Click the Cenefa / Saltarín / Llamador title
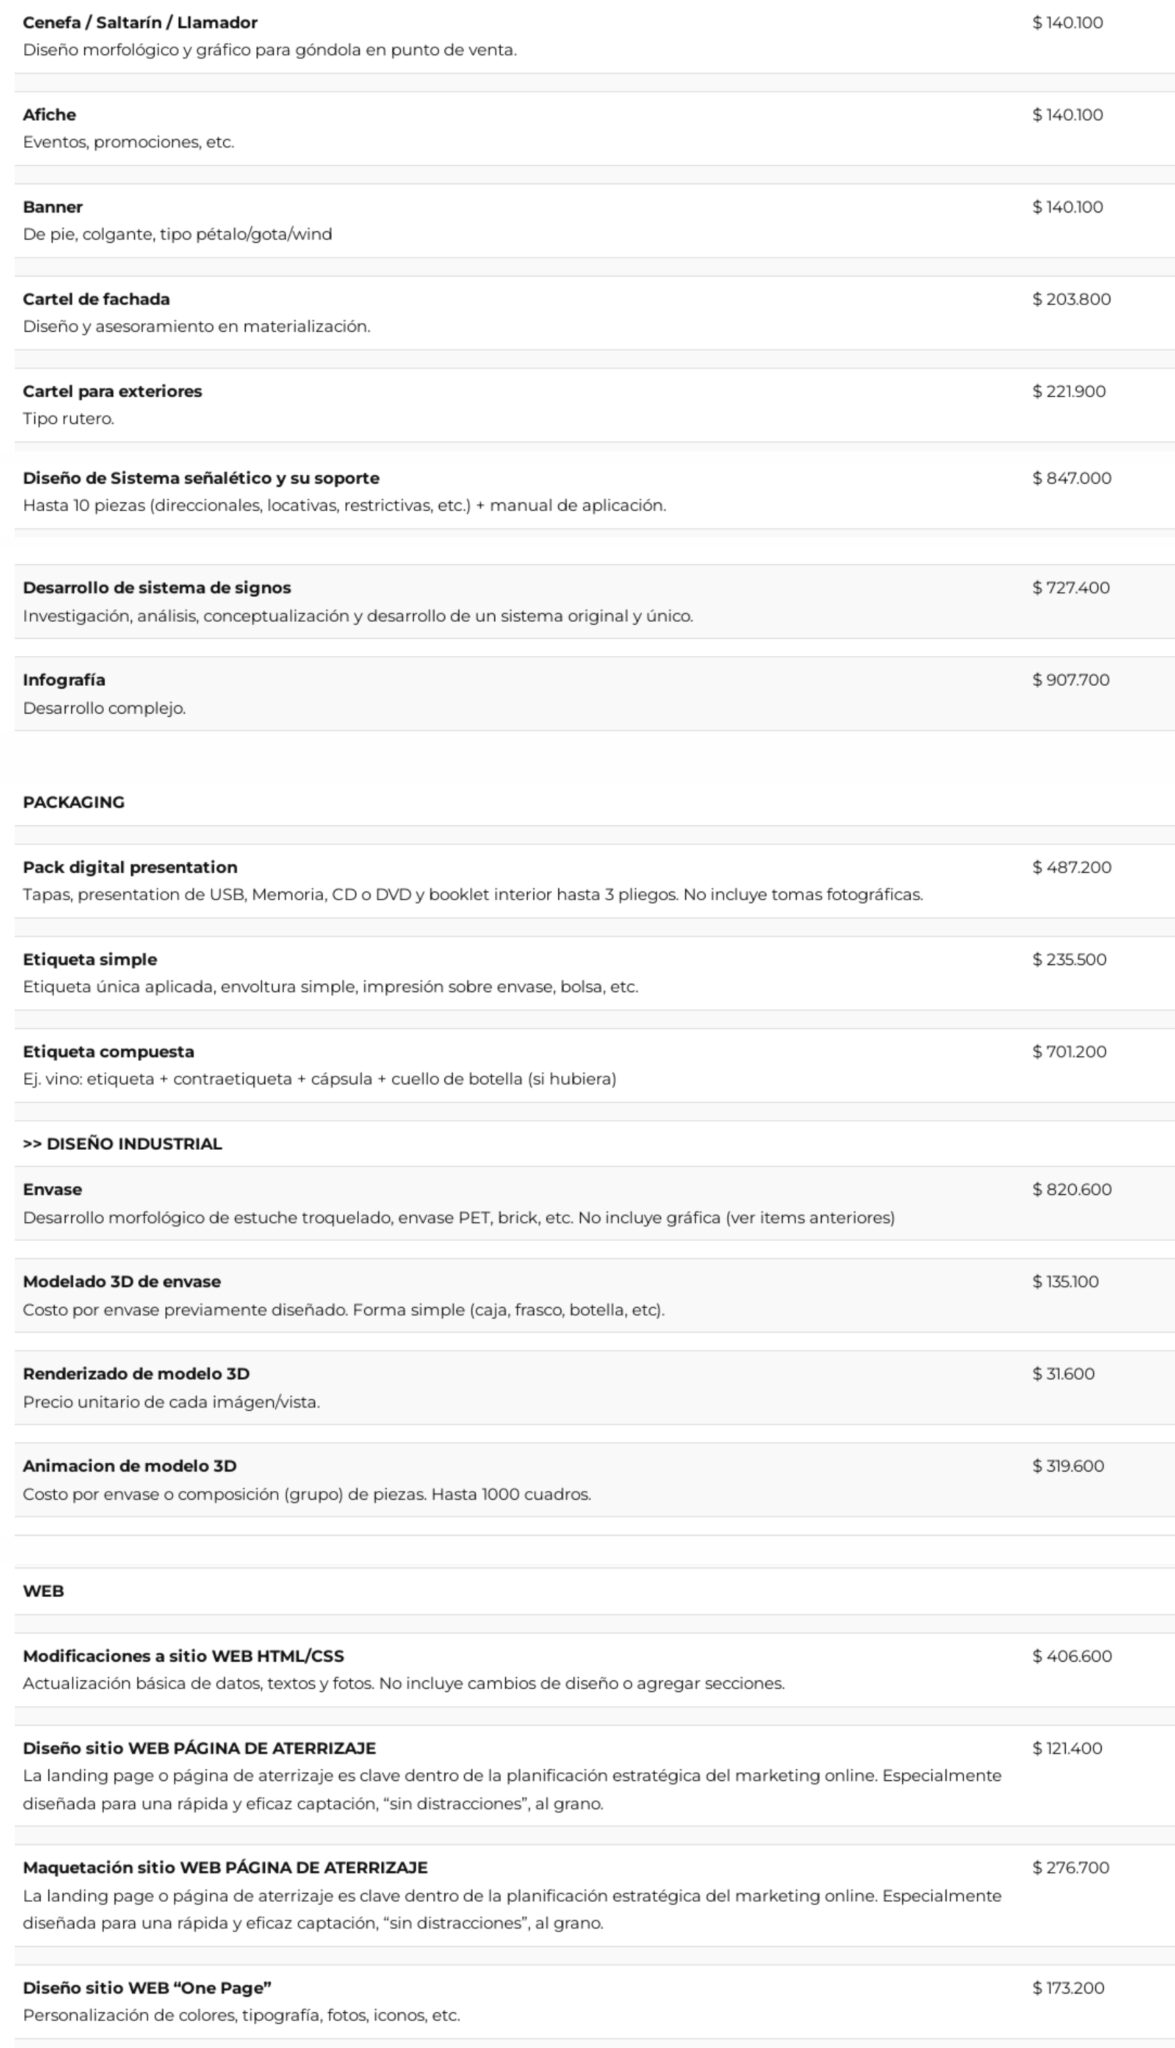The width and height of the screenshot is (1175, 2048). [140, 22]
